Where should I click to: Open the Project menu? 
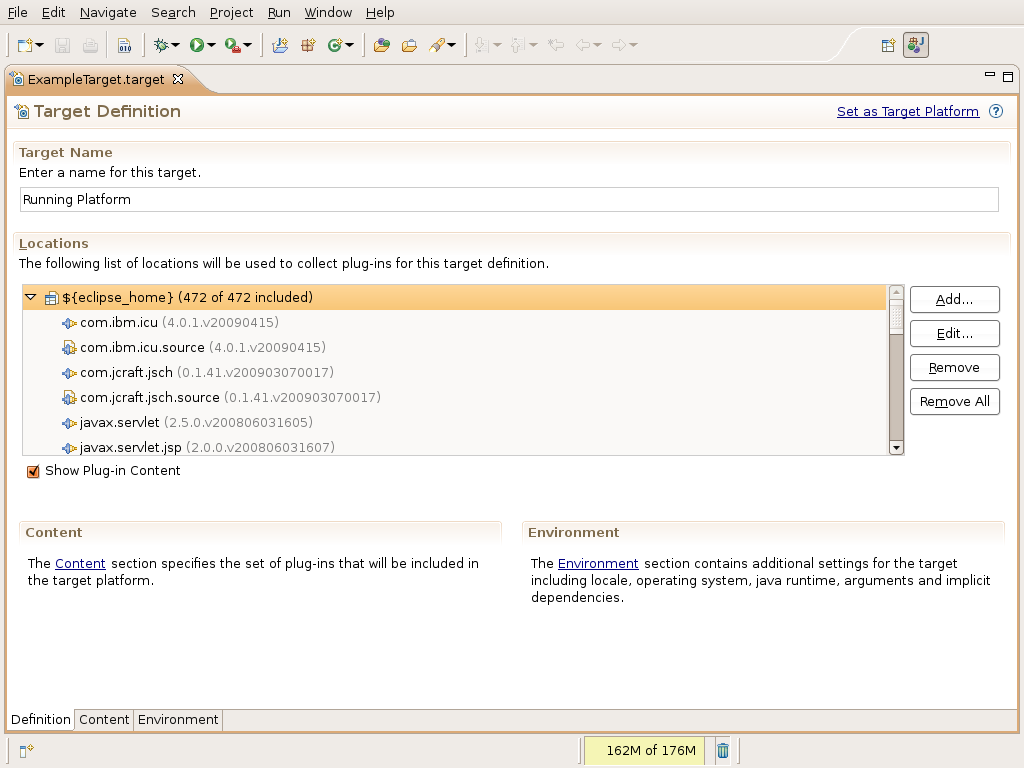pyautogui.click(x=231, y=12)
